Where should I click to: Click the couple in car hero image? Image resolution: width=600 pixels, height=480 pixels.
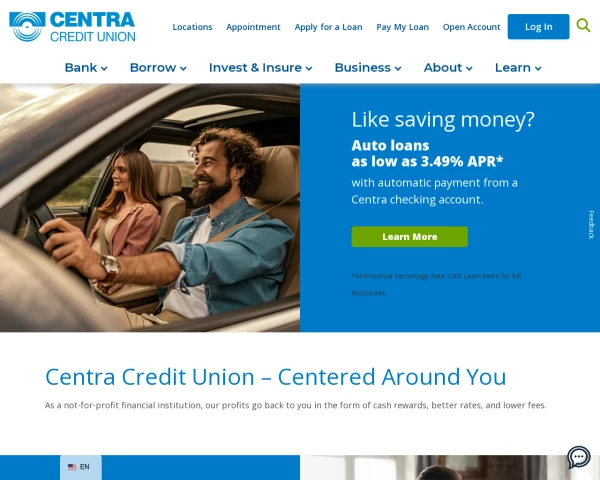click(150, 208)
